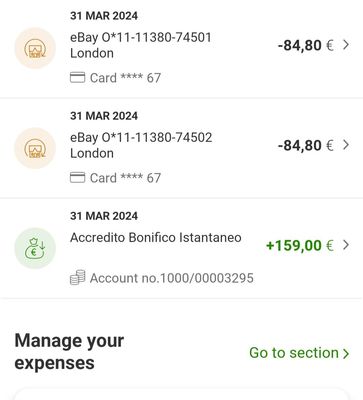Tap the shopping icon for eBay 74501 transaction

pyautogui.click(x=35, y=48)
